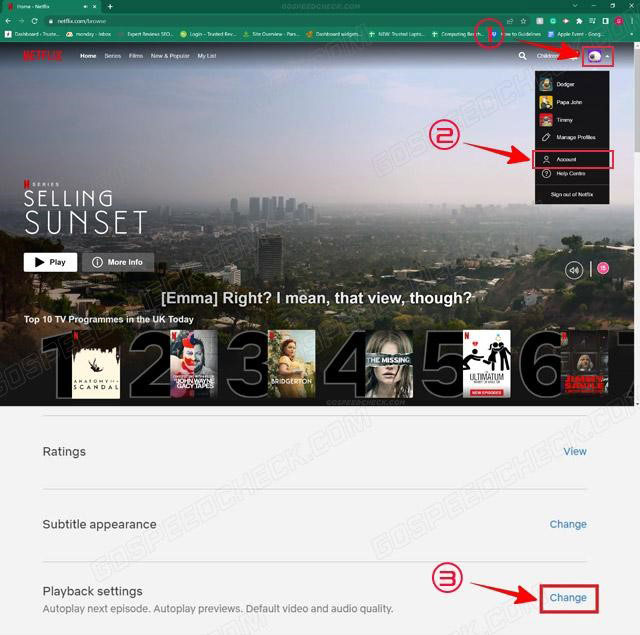Open John Wayne Gacy Tapes thumbnail

[x=194, y=364]
